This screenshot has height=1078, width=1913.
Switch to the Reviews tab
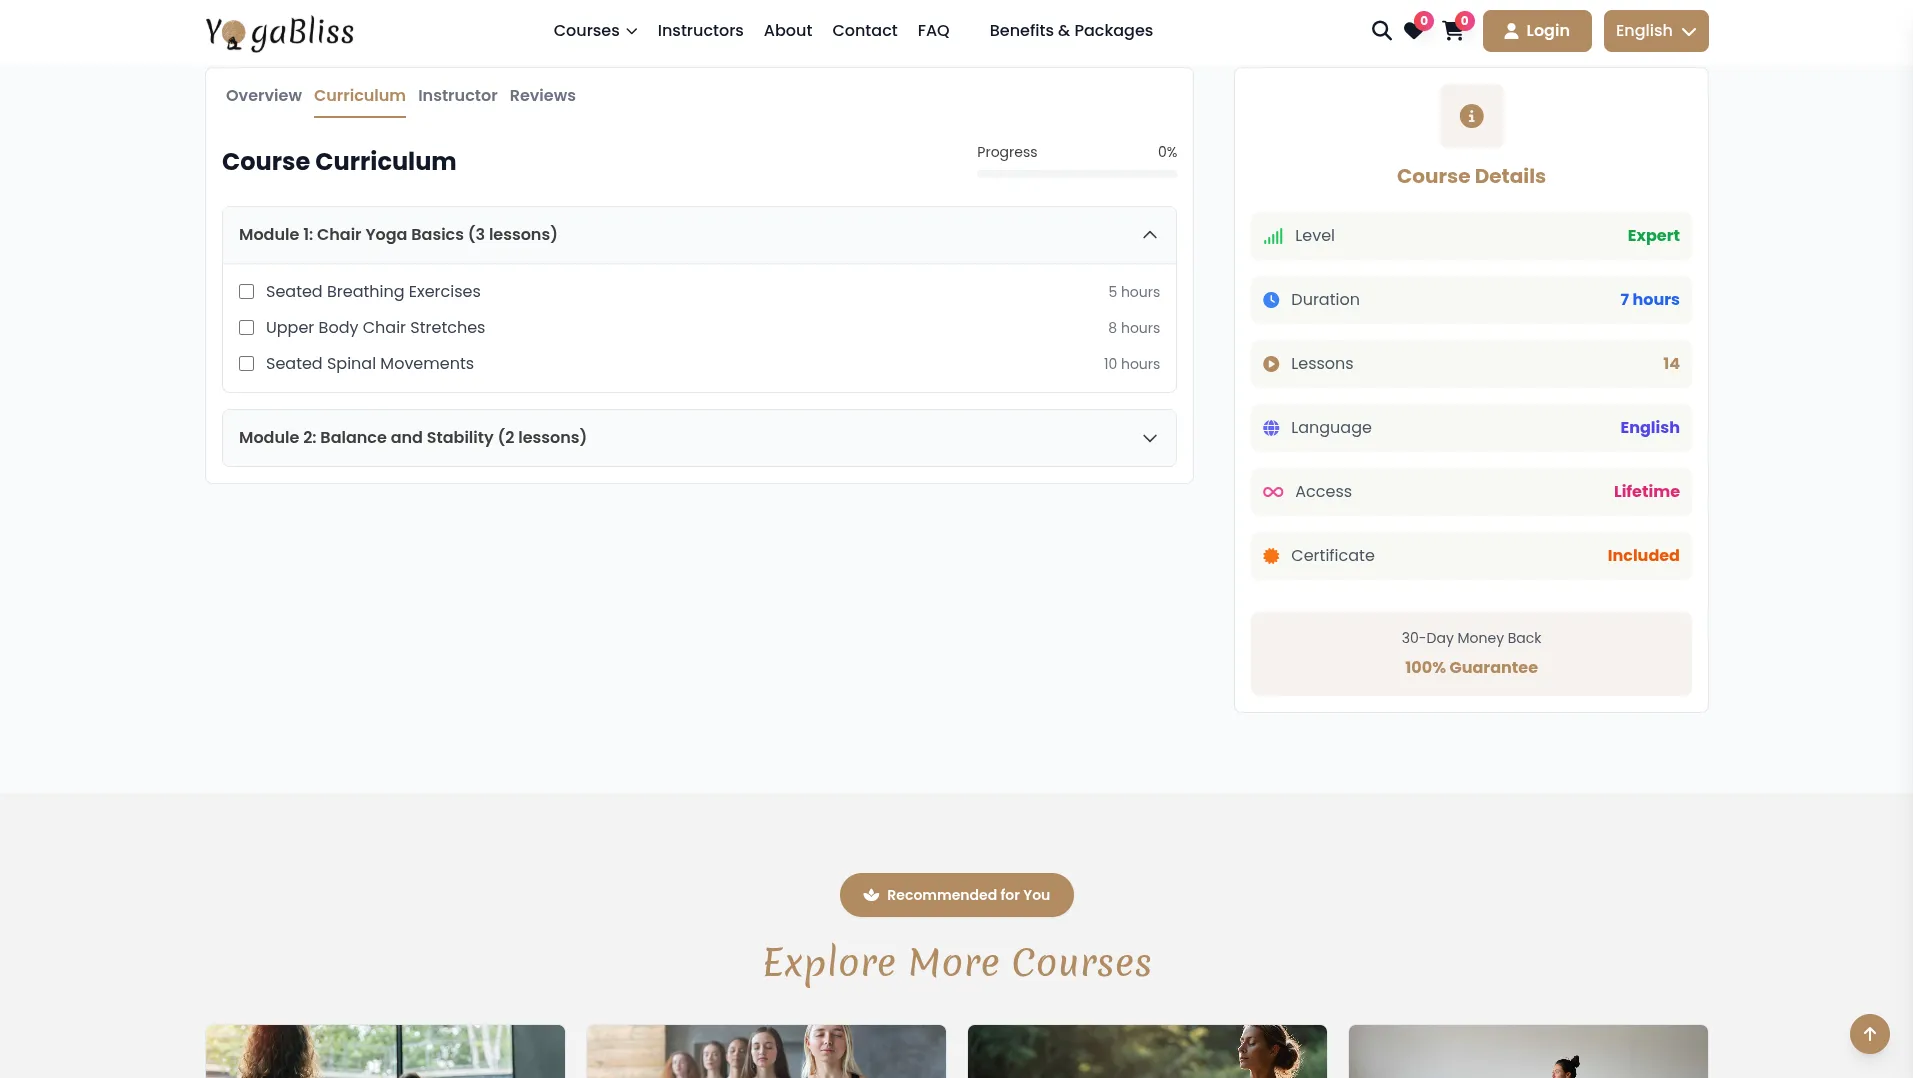coord(542,96)
